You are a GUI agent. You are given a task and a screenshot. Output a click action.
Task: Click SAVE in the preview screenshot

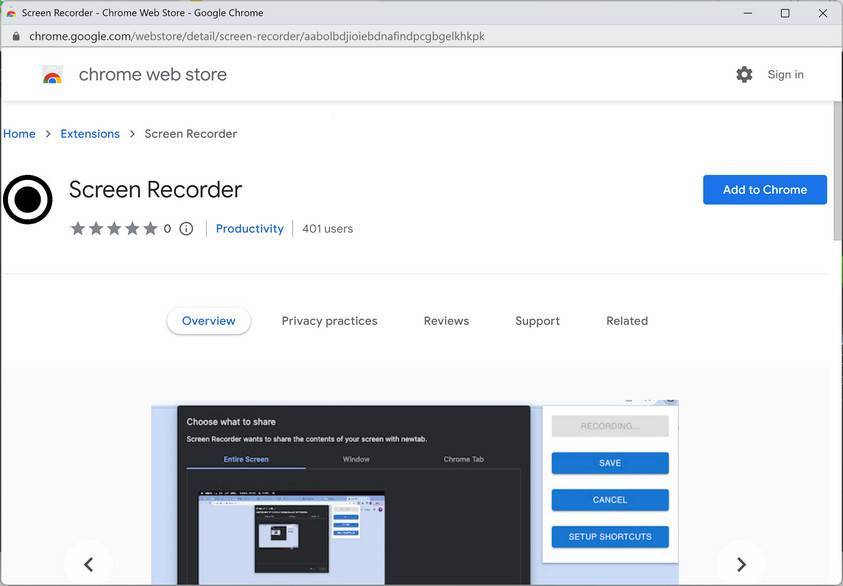(x=610, y=463)
